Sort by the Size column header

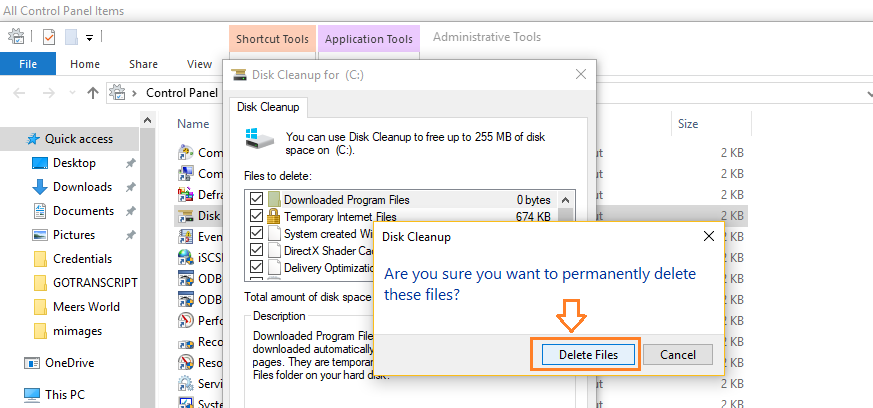click(x=688, y=124)
